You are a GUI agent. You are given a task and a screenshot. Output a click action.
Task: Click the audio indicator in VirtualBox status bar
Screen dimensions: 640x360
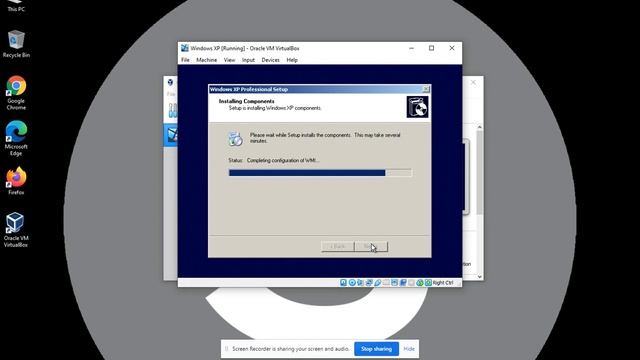point(360,282)
